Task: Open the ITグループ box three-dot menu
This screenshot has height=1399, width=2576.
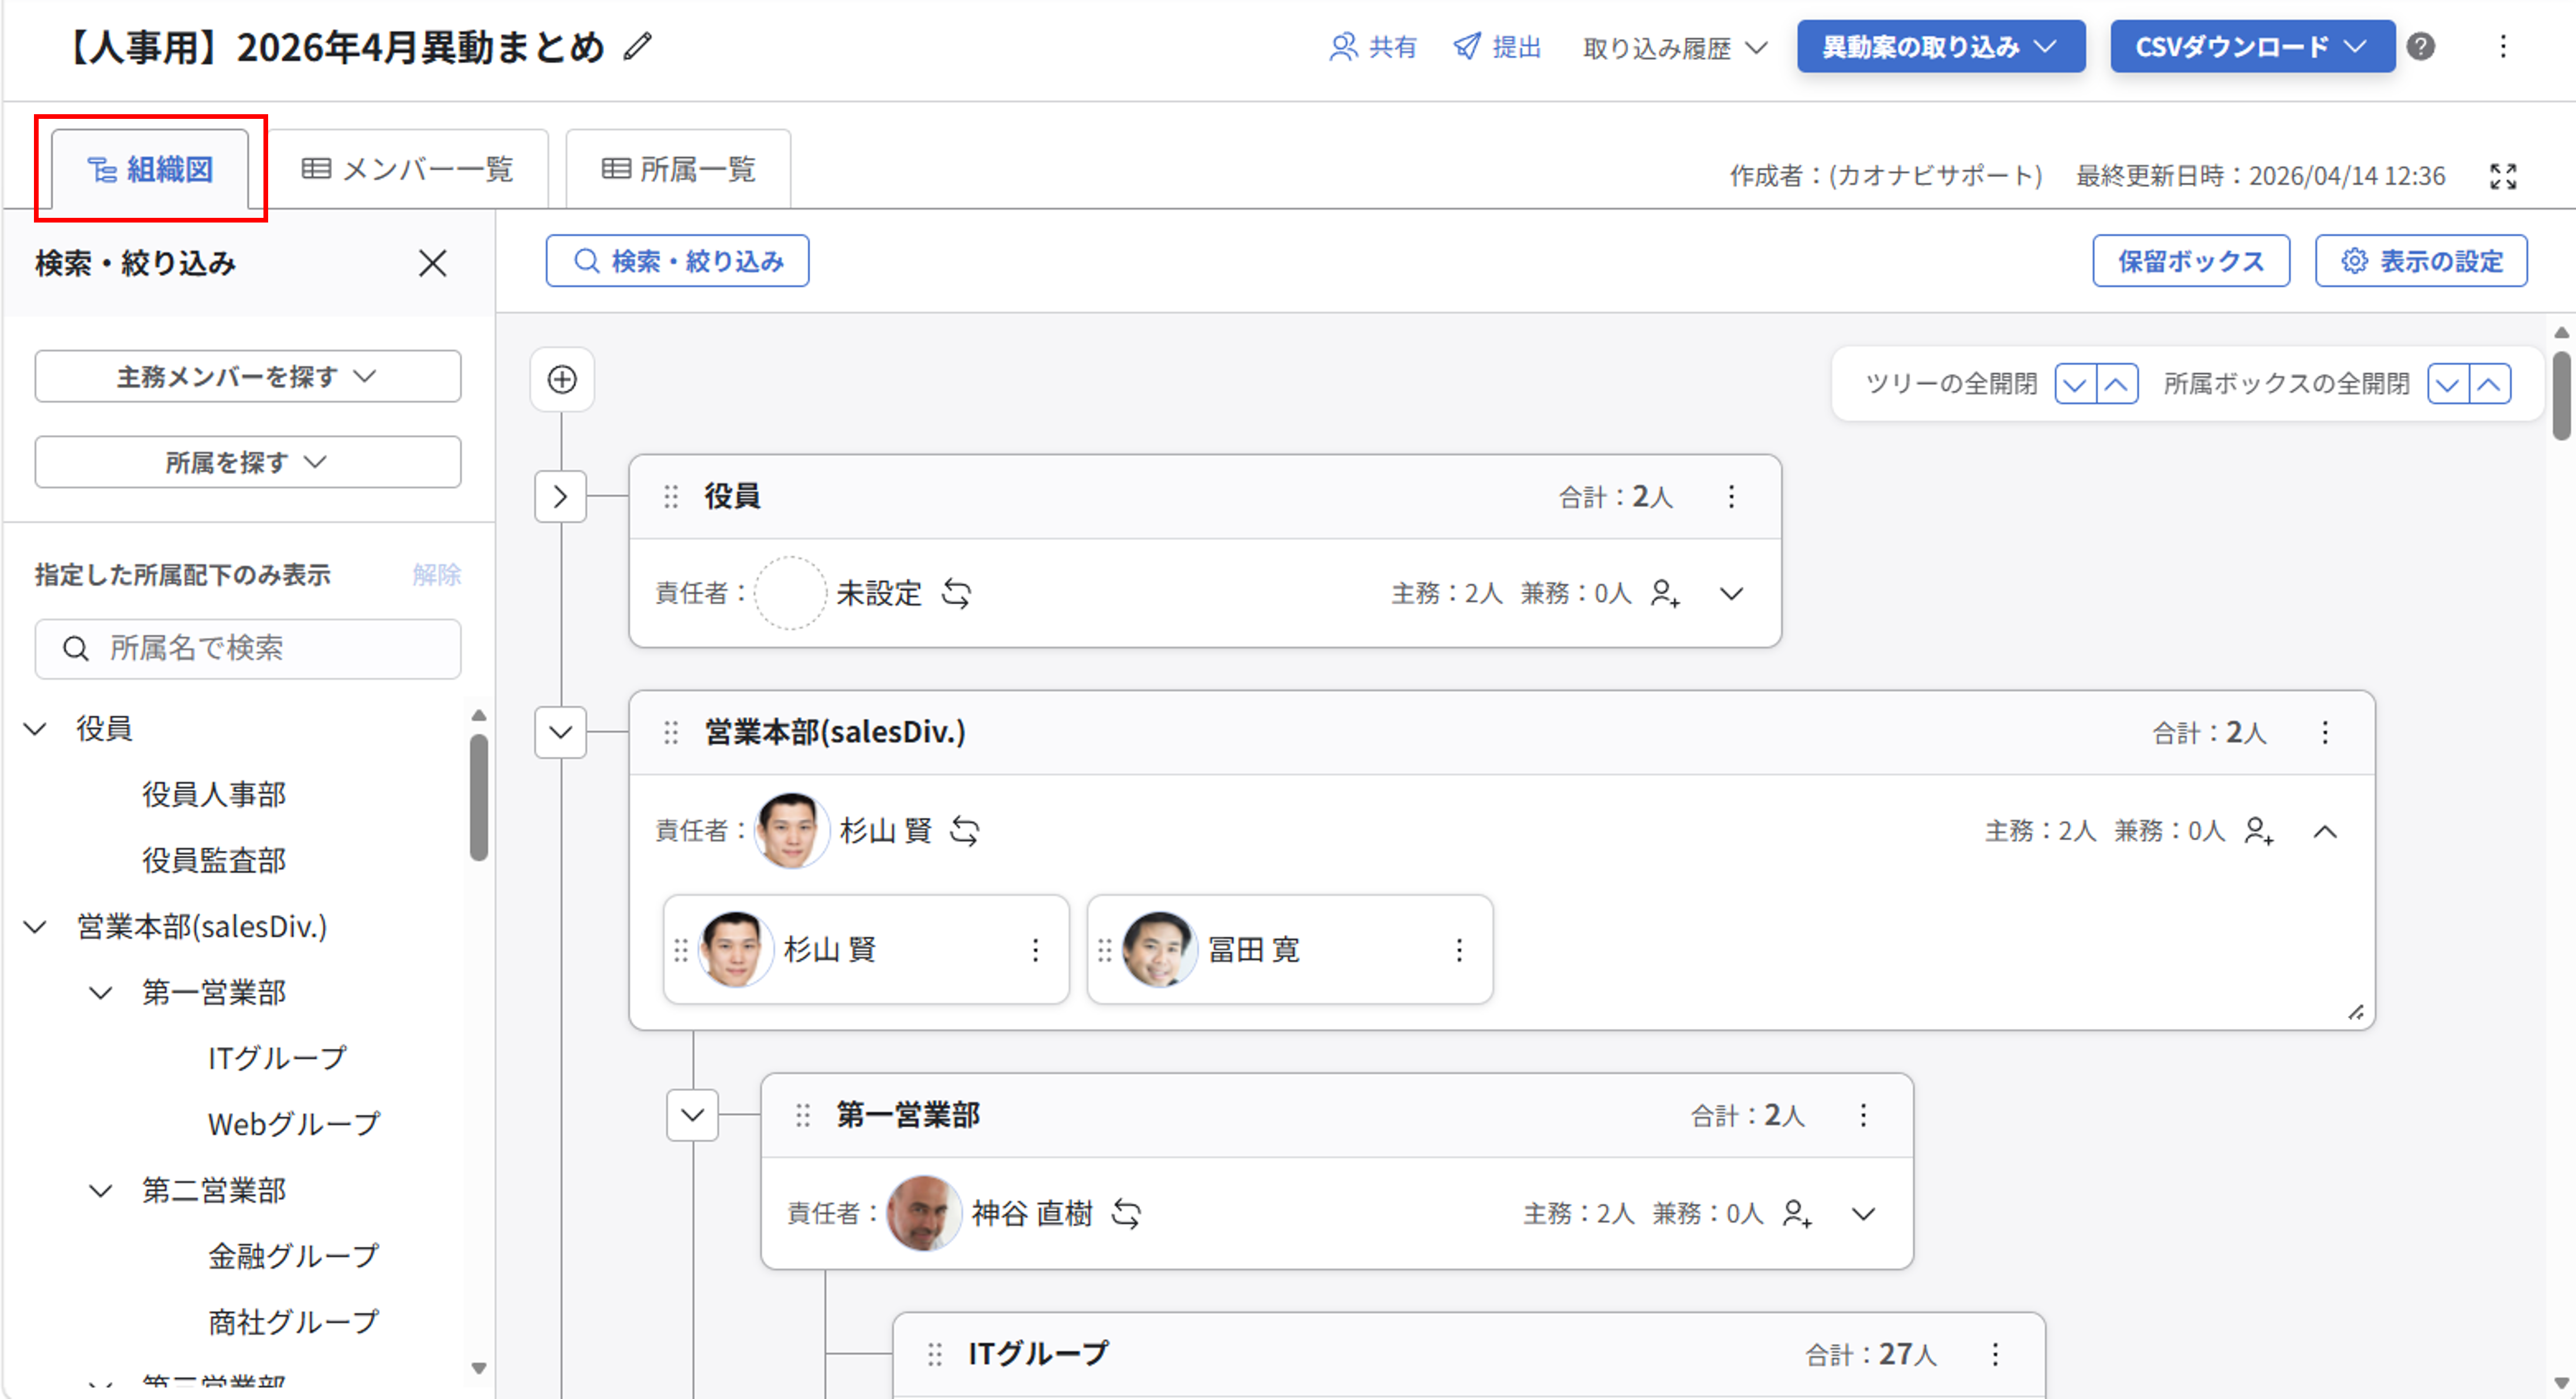Action: 1995,1354
